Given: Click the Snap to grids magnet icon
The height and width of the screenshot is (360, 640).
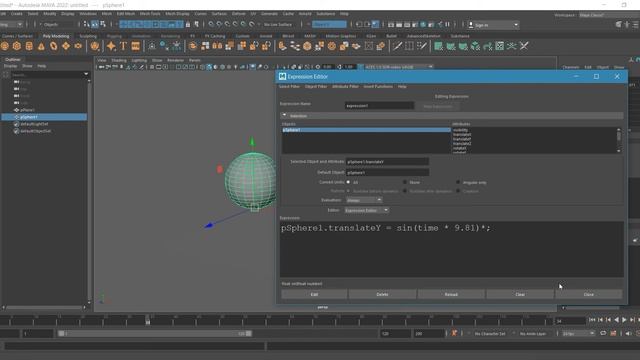Looking at the screenshot, I should click(211, 24).
